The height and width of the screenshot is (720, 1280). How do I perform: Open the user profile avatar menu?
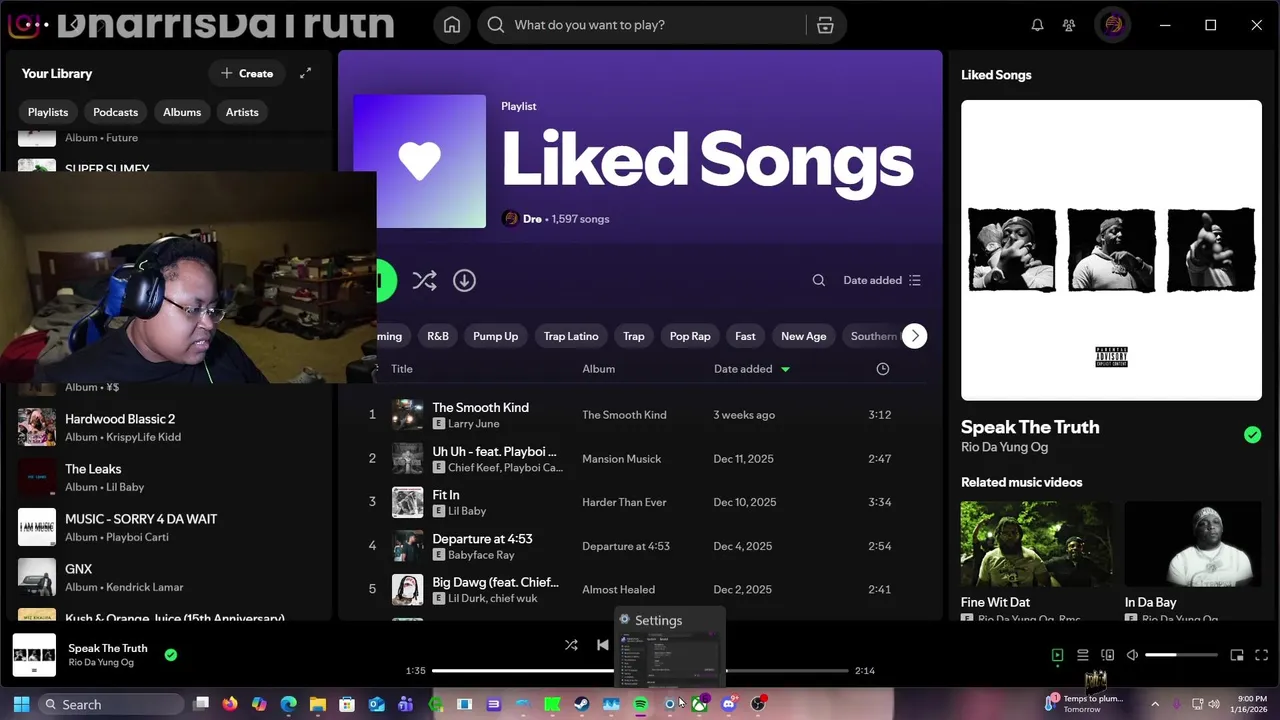tap(1113, 25)
